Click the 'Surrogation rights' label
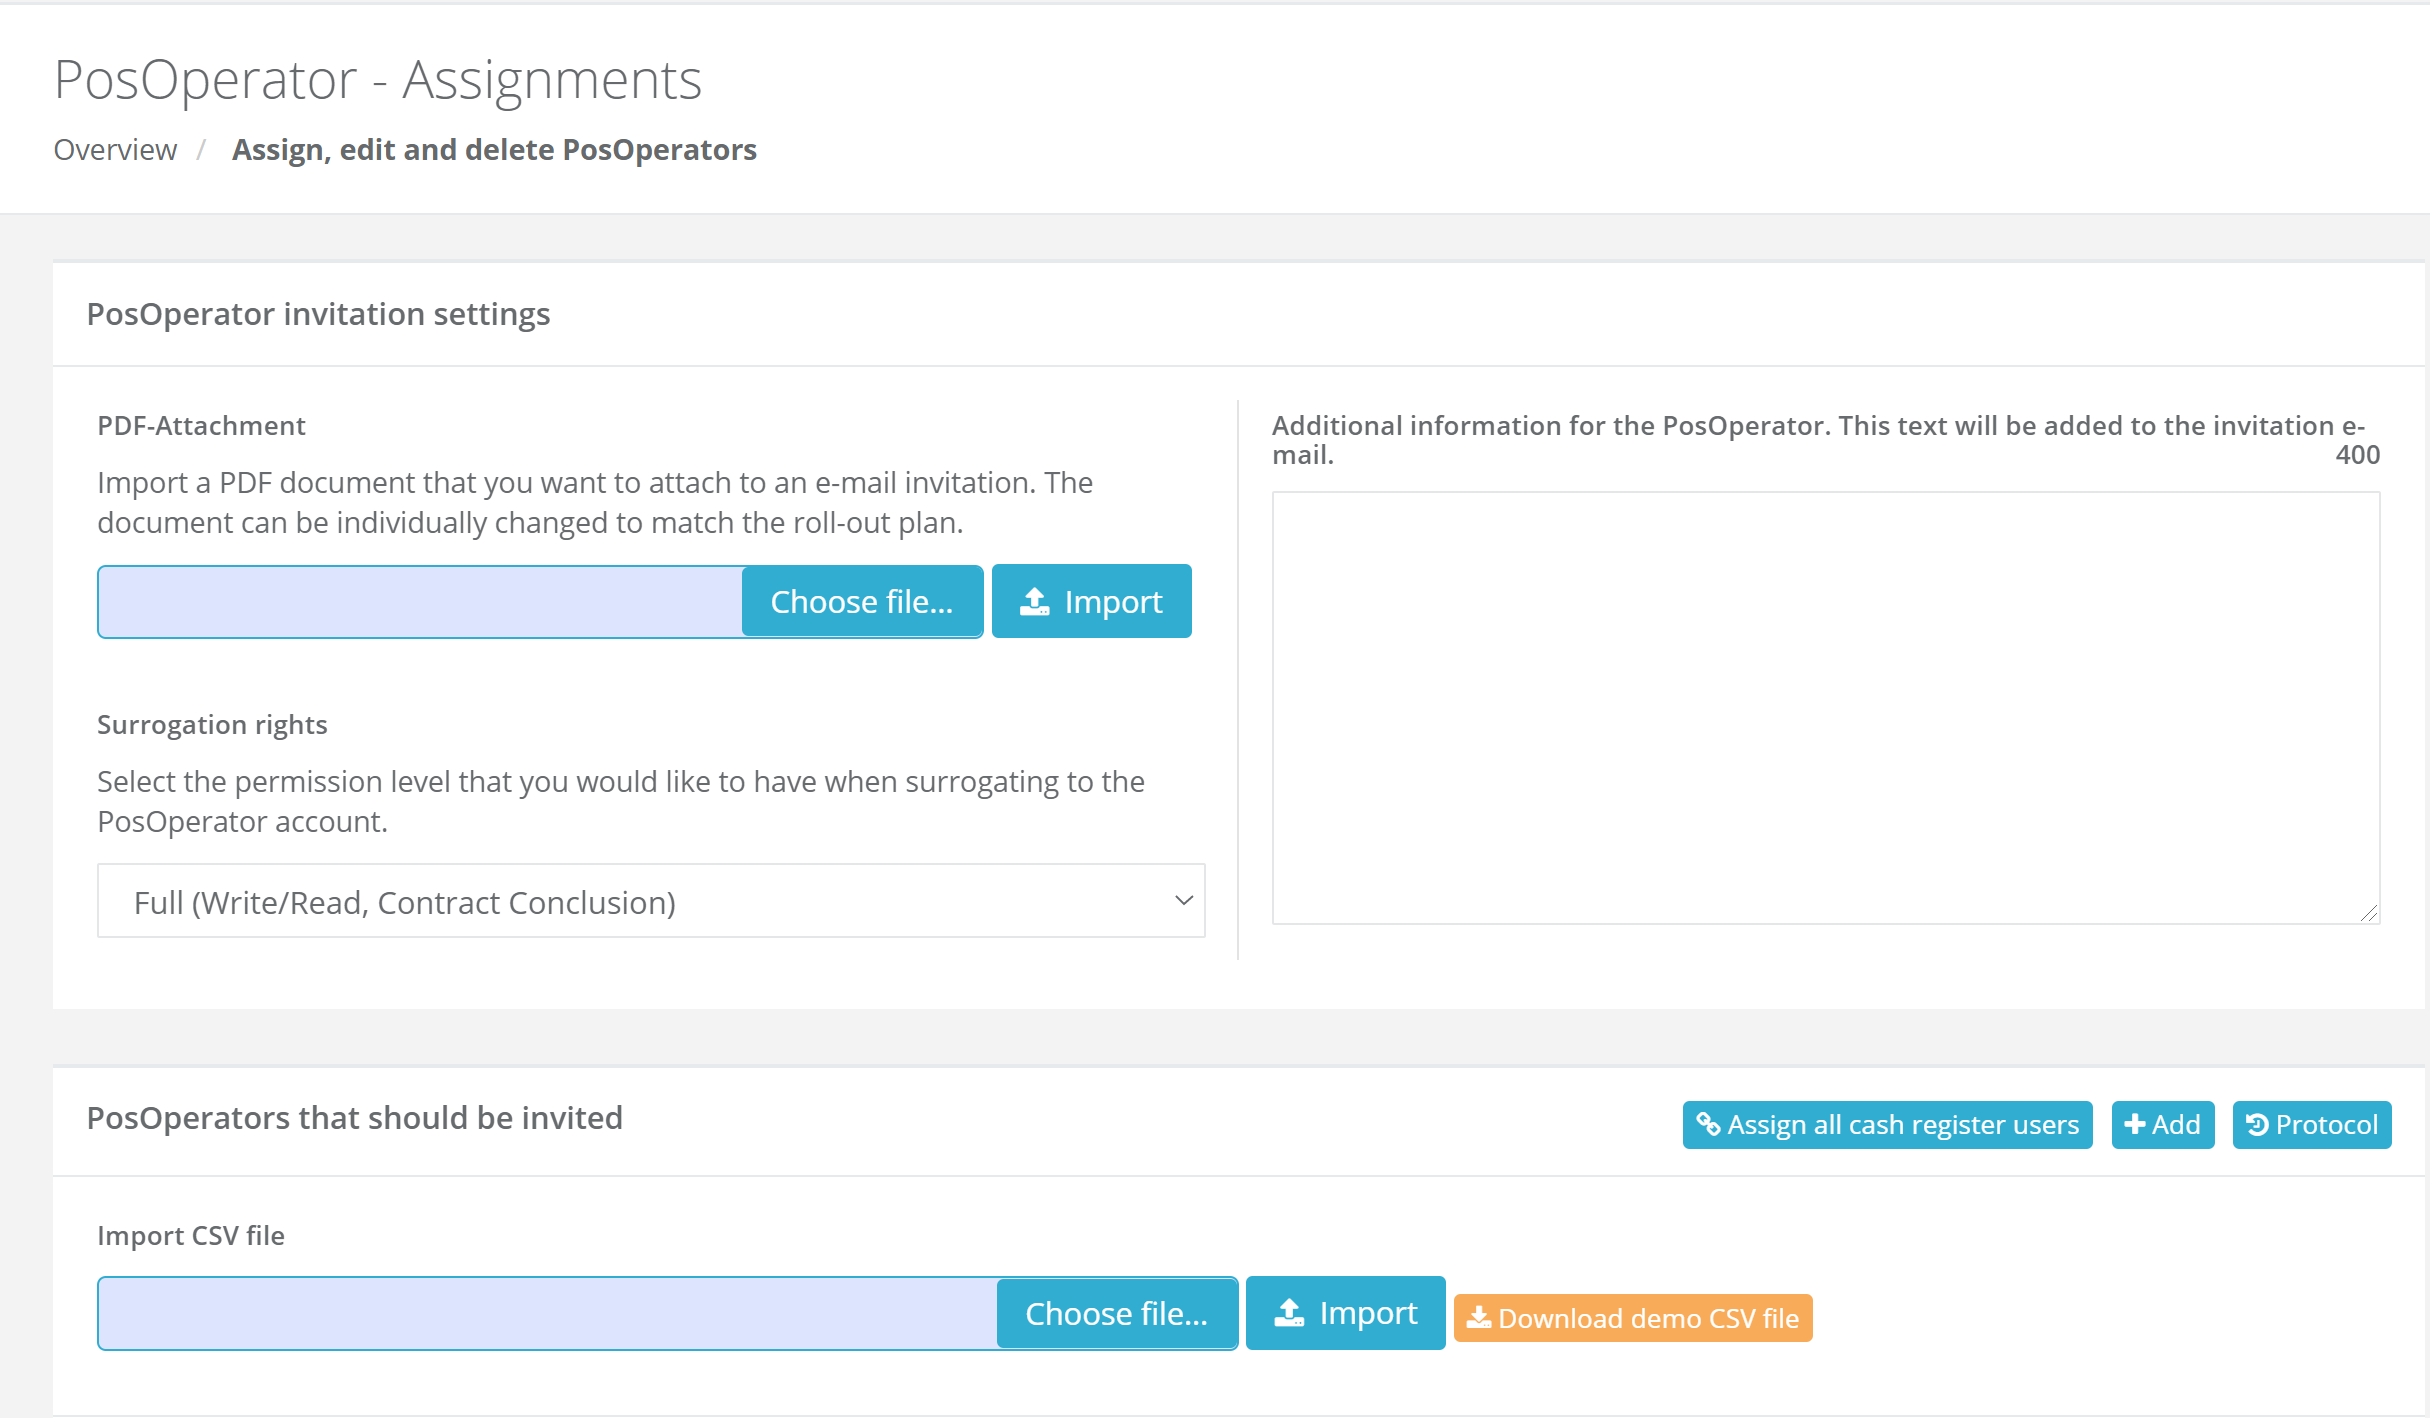The width and height of the screenshot is (2430, 1418). (x=212, y=725)
